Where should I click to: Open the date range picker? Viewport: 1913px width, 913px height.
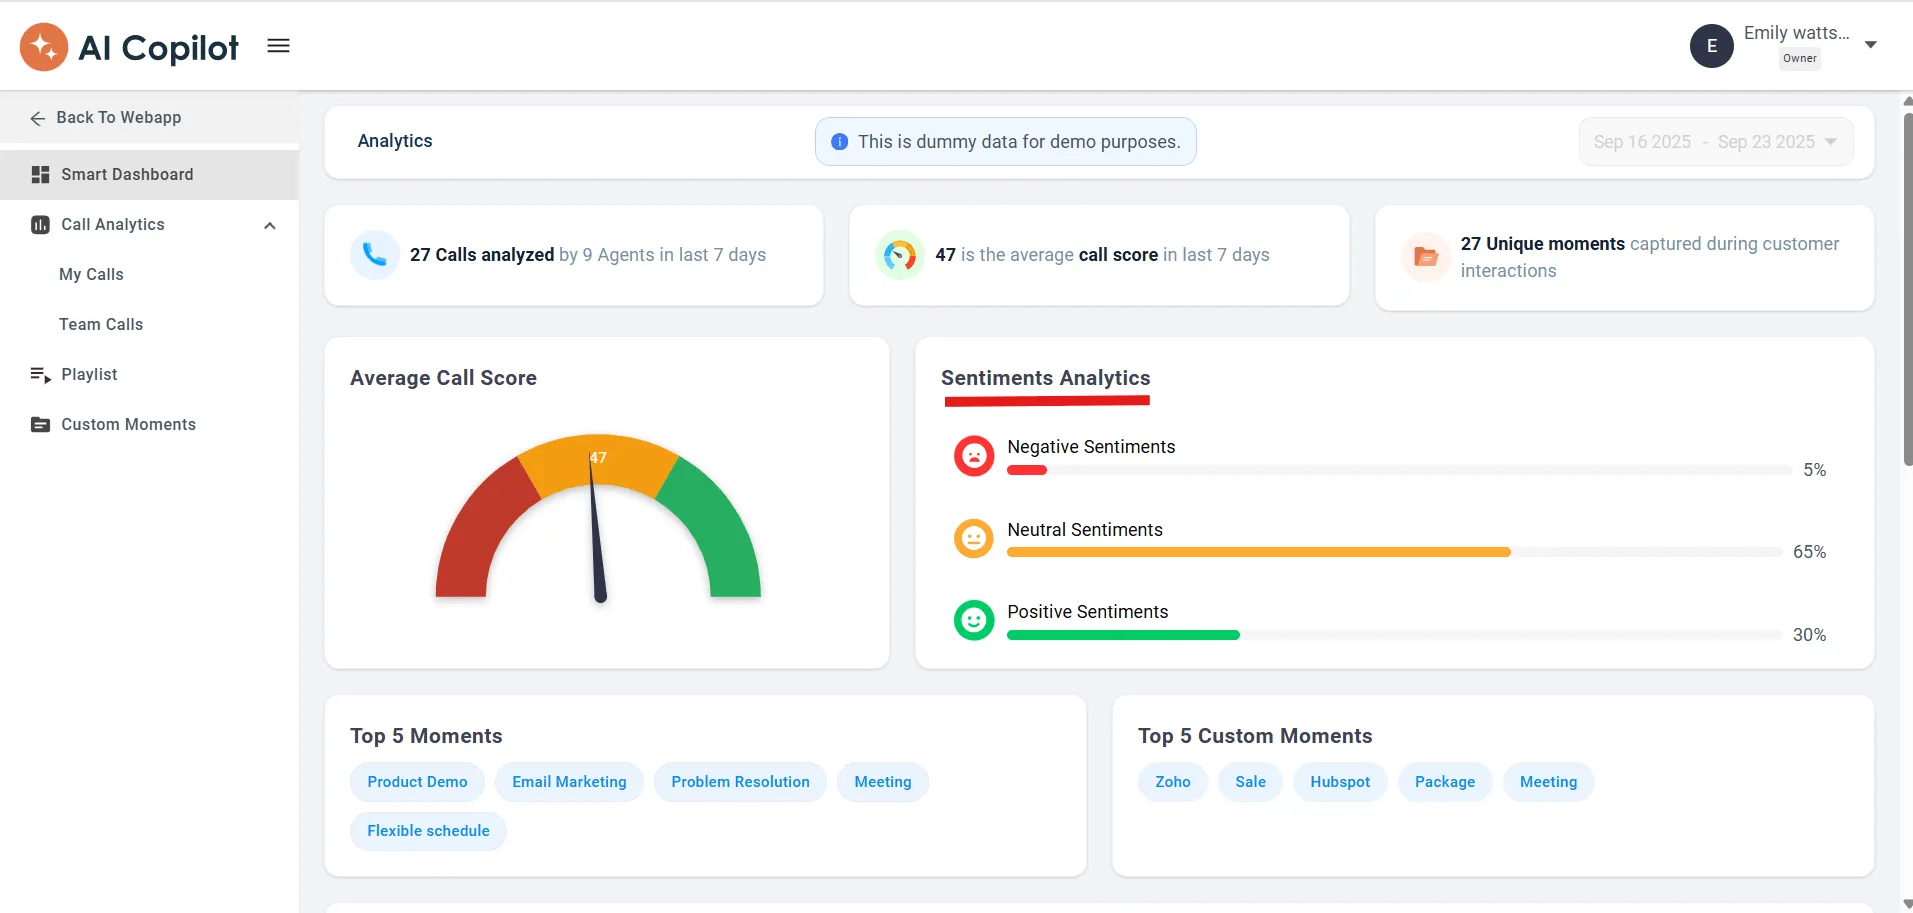pyautogui.click(x=1714, y=141)
